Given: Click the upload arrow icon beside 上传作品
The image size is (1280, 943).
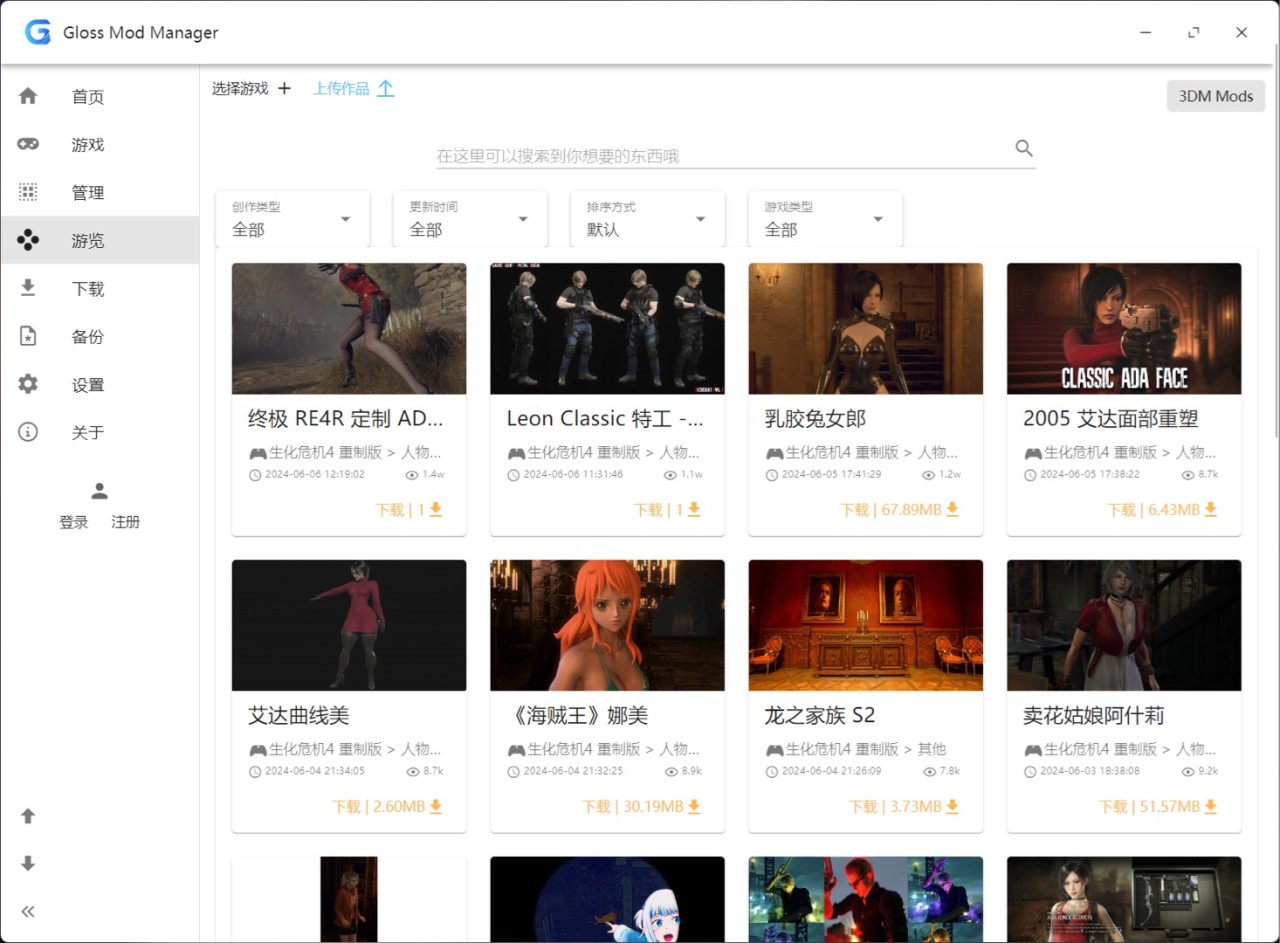Looking at the screenshot, I should [x=385, y=88].
